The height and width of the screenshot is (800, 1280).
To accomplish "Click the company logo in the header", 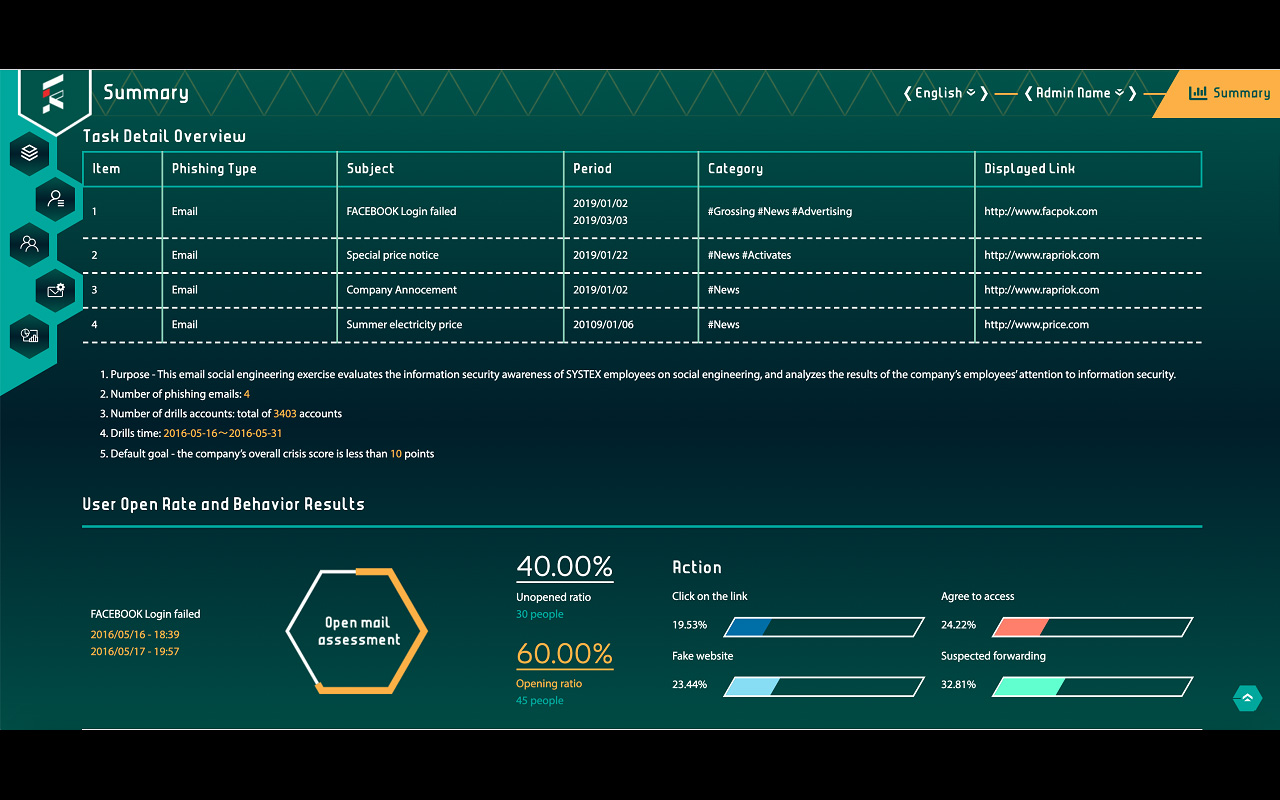I will pos(54,94).
